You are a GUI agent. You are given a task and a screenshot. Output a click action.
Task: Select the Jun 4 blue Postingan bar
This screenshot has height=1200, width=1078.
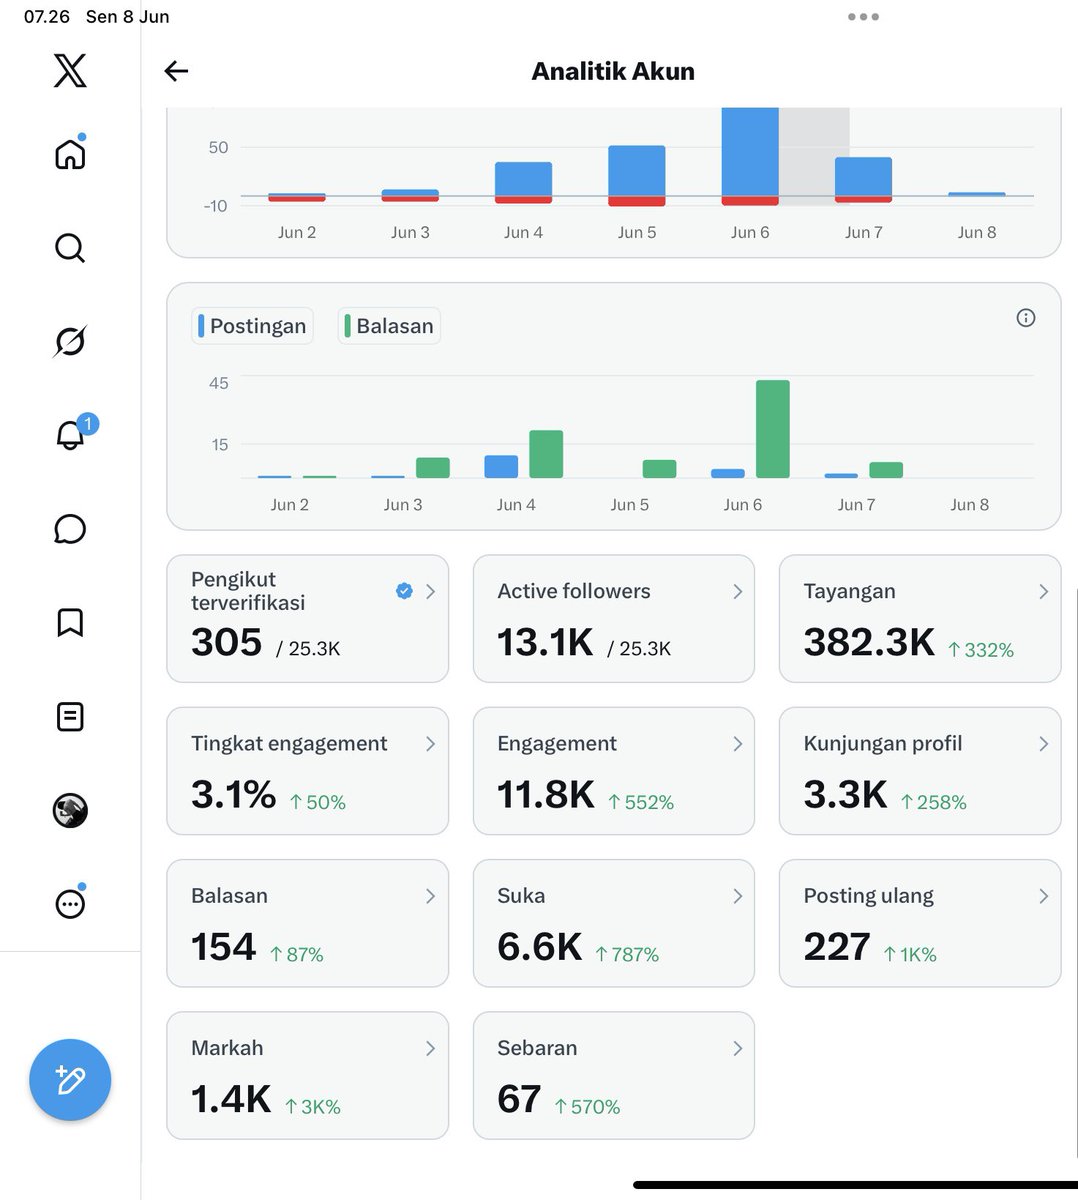pyautogui.click(x=501, y=467)
